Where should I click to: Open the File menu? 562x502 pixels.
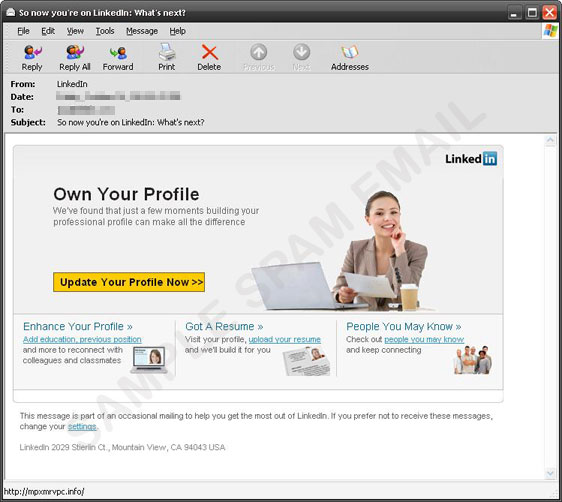point(23,31)
